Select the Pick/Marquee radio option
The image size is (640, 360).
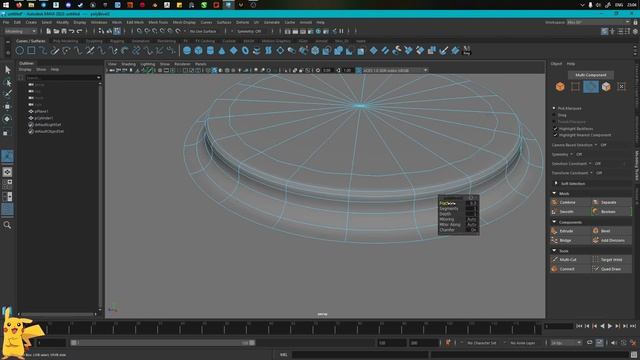click(x=554, y=108)
